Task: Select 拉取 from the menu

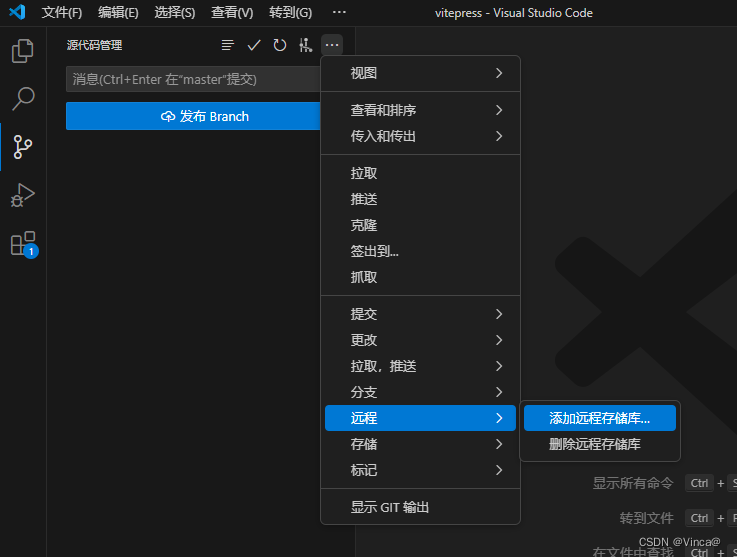Action: (x=420, y=173)
